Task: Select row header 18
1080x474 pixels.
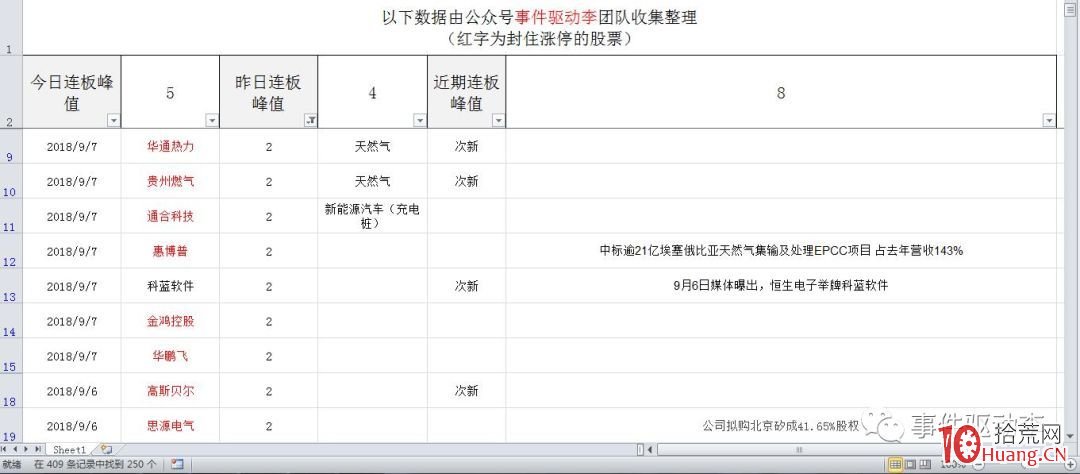Action: pyautogui.click(x=10, y=391)
